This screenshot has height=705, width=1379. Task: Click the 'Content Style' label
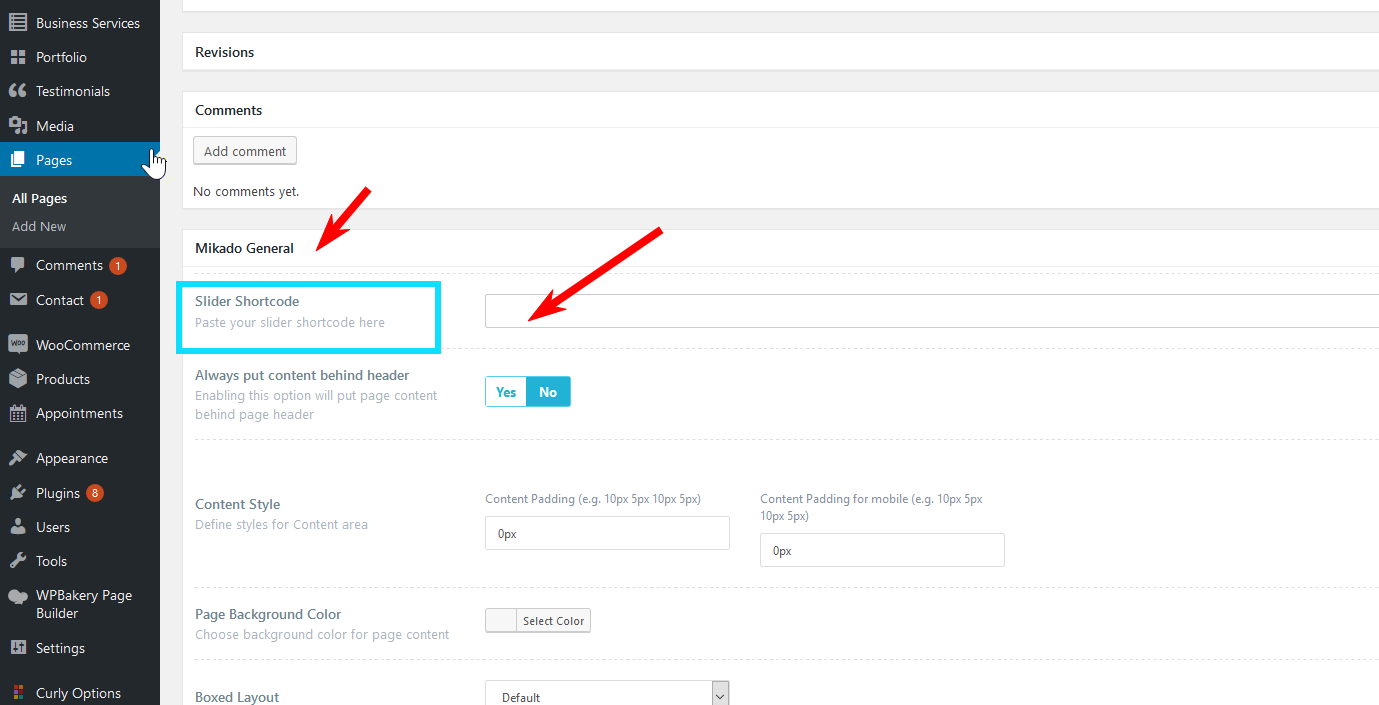[x=237, y=504]
